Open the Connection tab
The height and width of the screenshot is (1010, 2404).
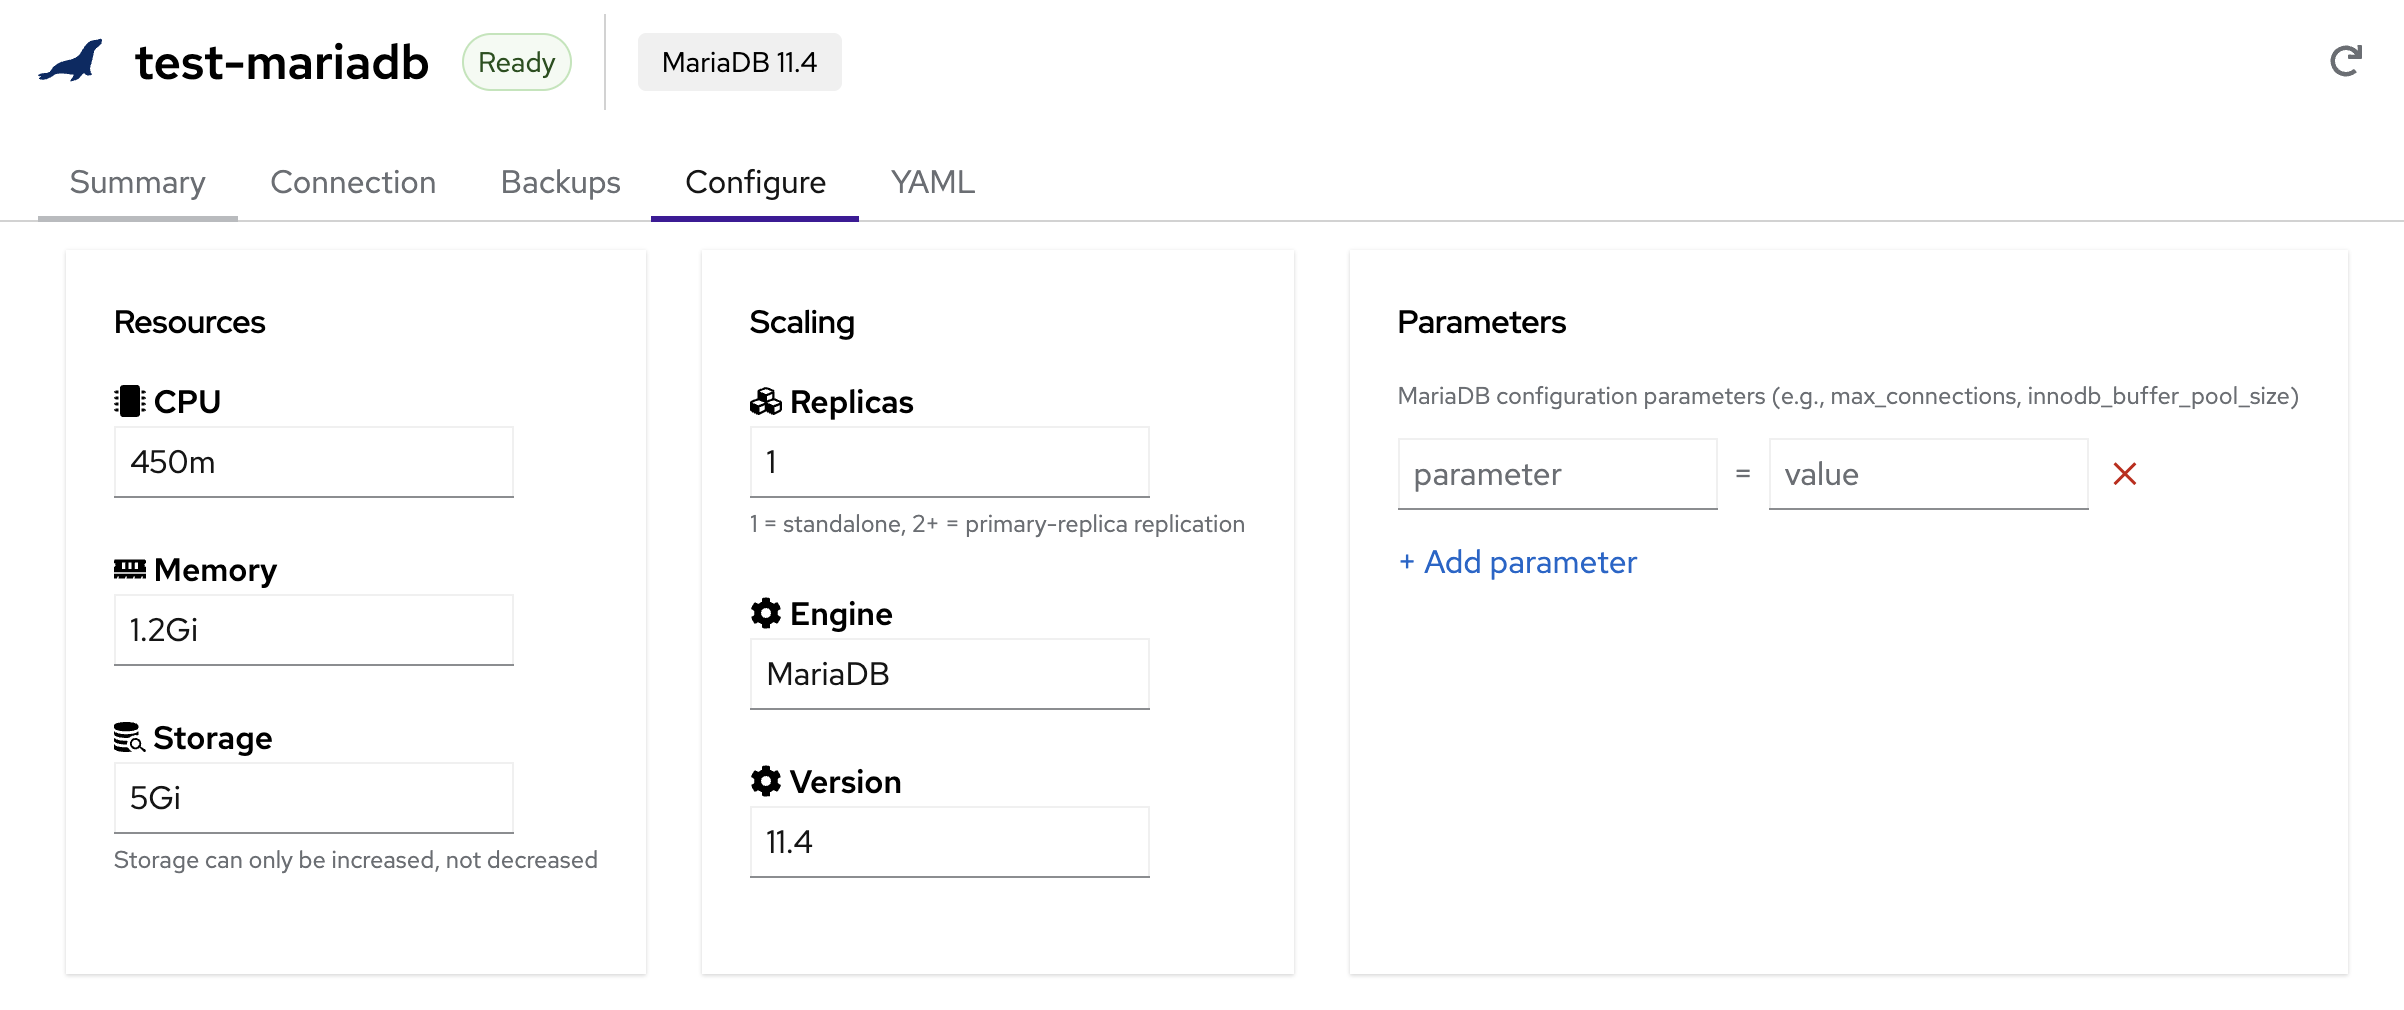pos(353,182)
